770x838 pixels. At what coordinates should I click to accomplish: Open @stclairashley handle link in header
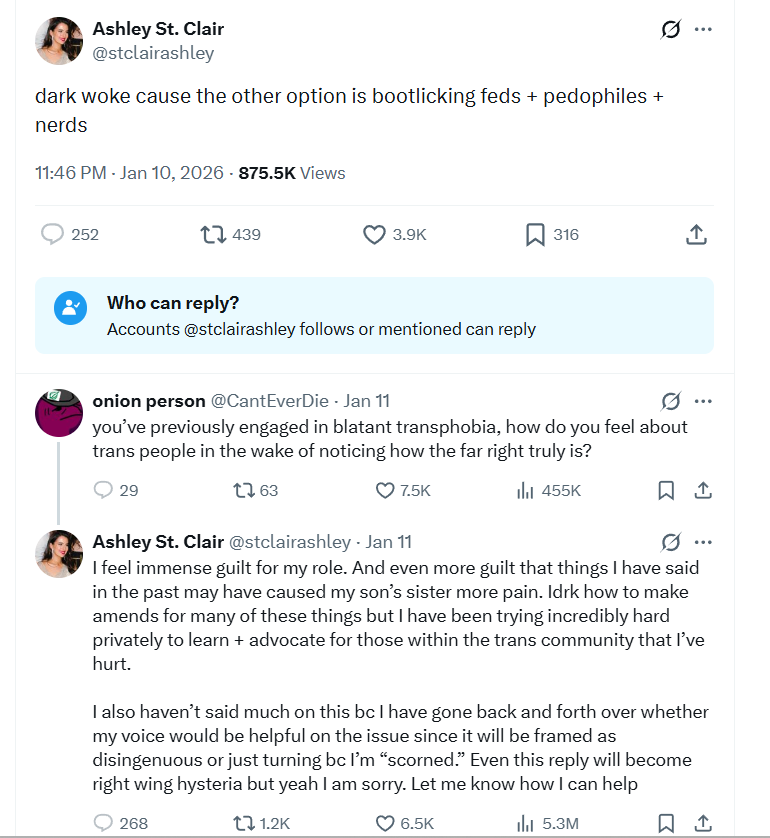click(153, 53)
